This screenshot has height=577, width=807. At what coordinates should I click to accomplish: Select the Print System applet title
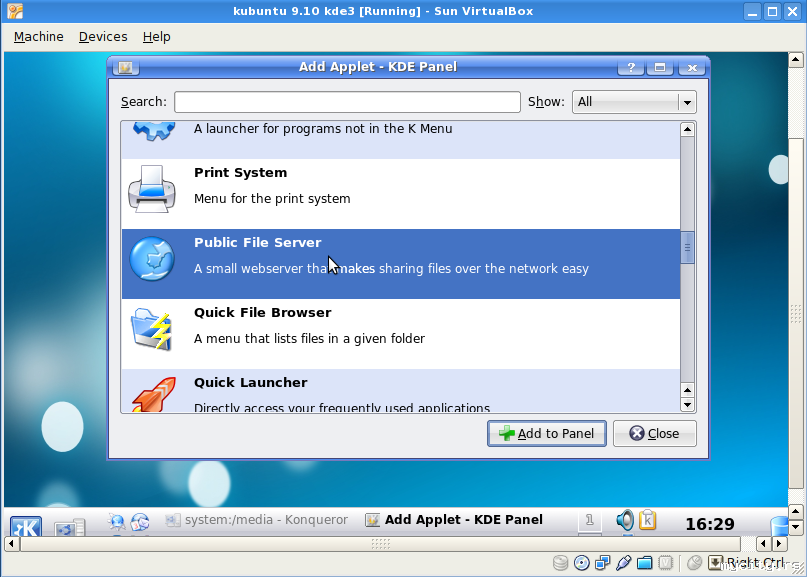pyautogui.click(x=240, y=172)
